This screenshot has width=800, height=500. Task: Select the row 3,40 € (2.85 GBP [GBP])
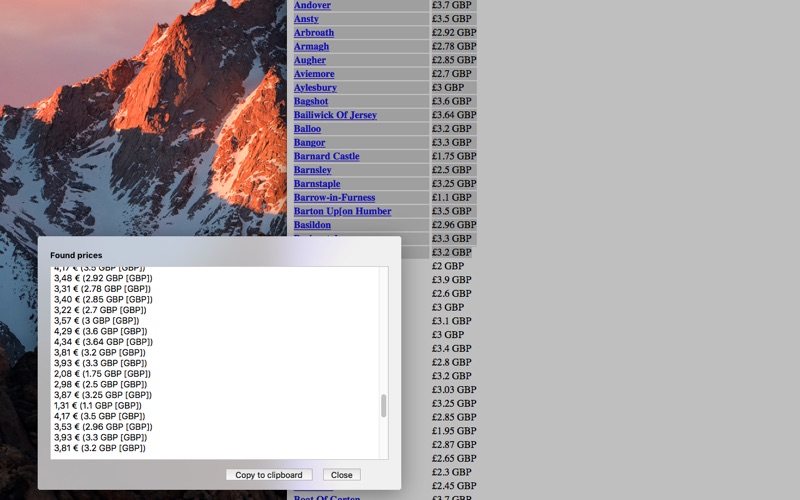(103, 299)
